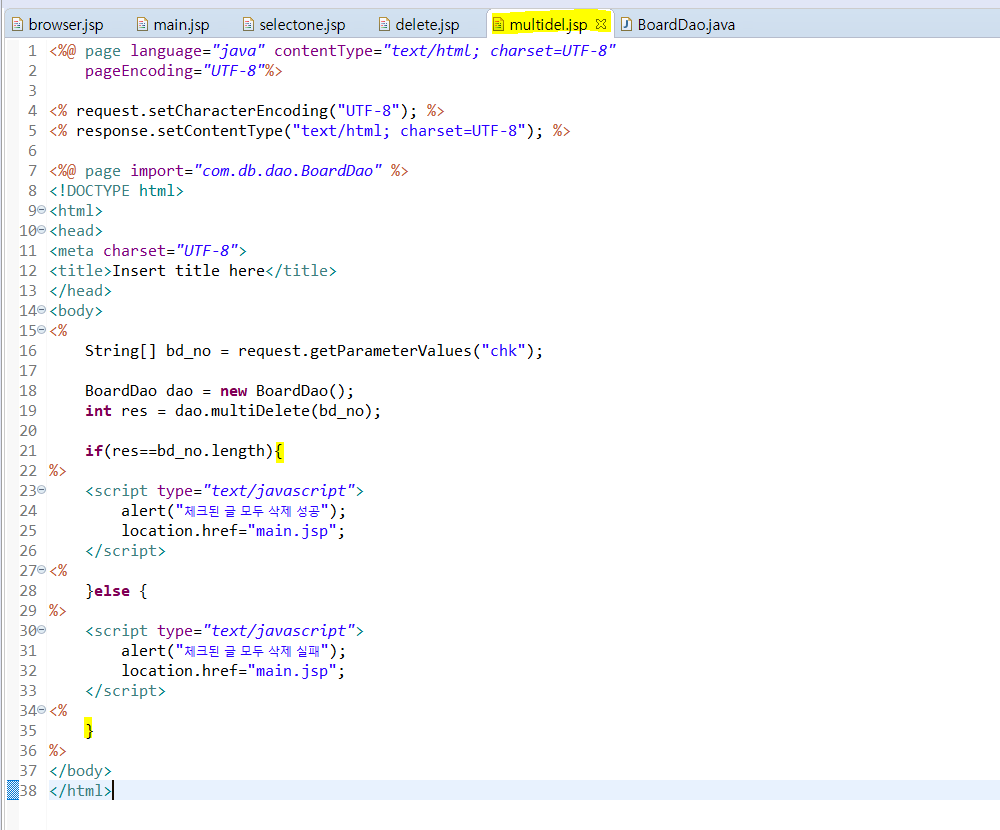1000x830 pixels.
Task: Collapse scriptlet fold at line 15
Action: (x=41, y=330)
